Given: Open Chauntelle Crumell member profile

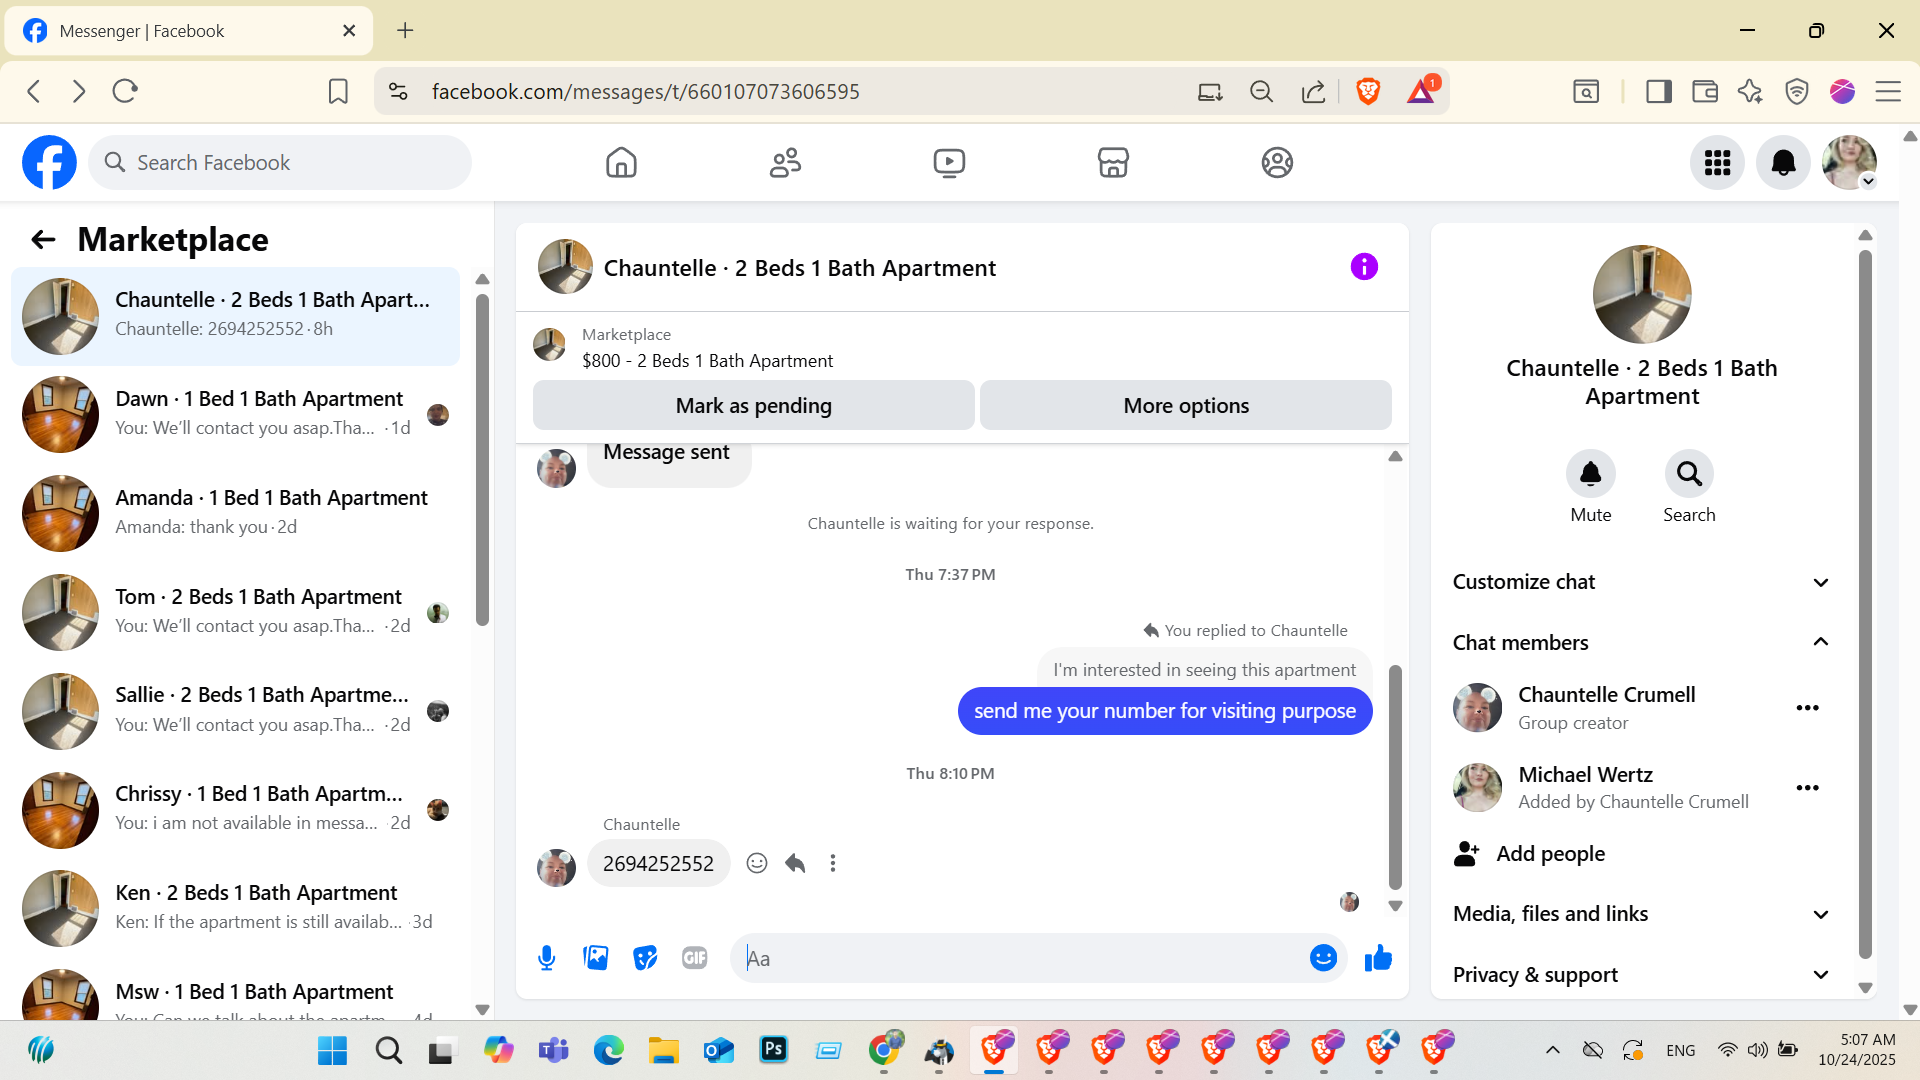Looking at the screenshot, I should [1606, 695].
